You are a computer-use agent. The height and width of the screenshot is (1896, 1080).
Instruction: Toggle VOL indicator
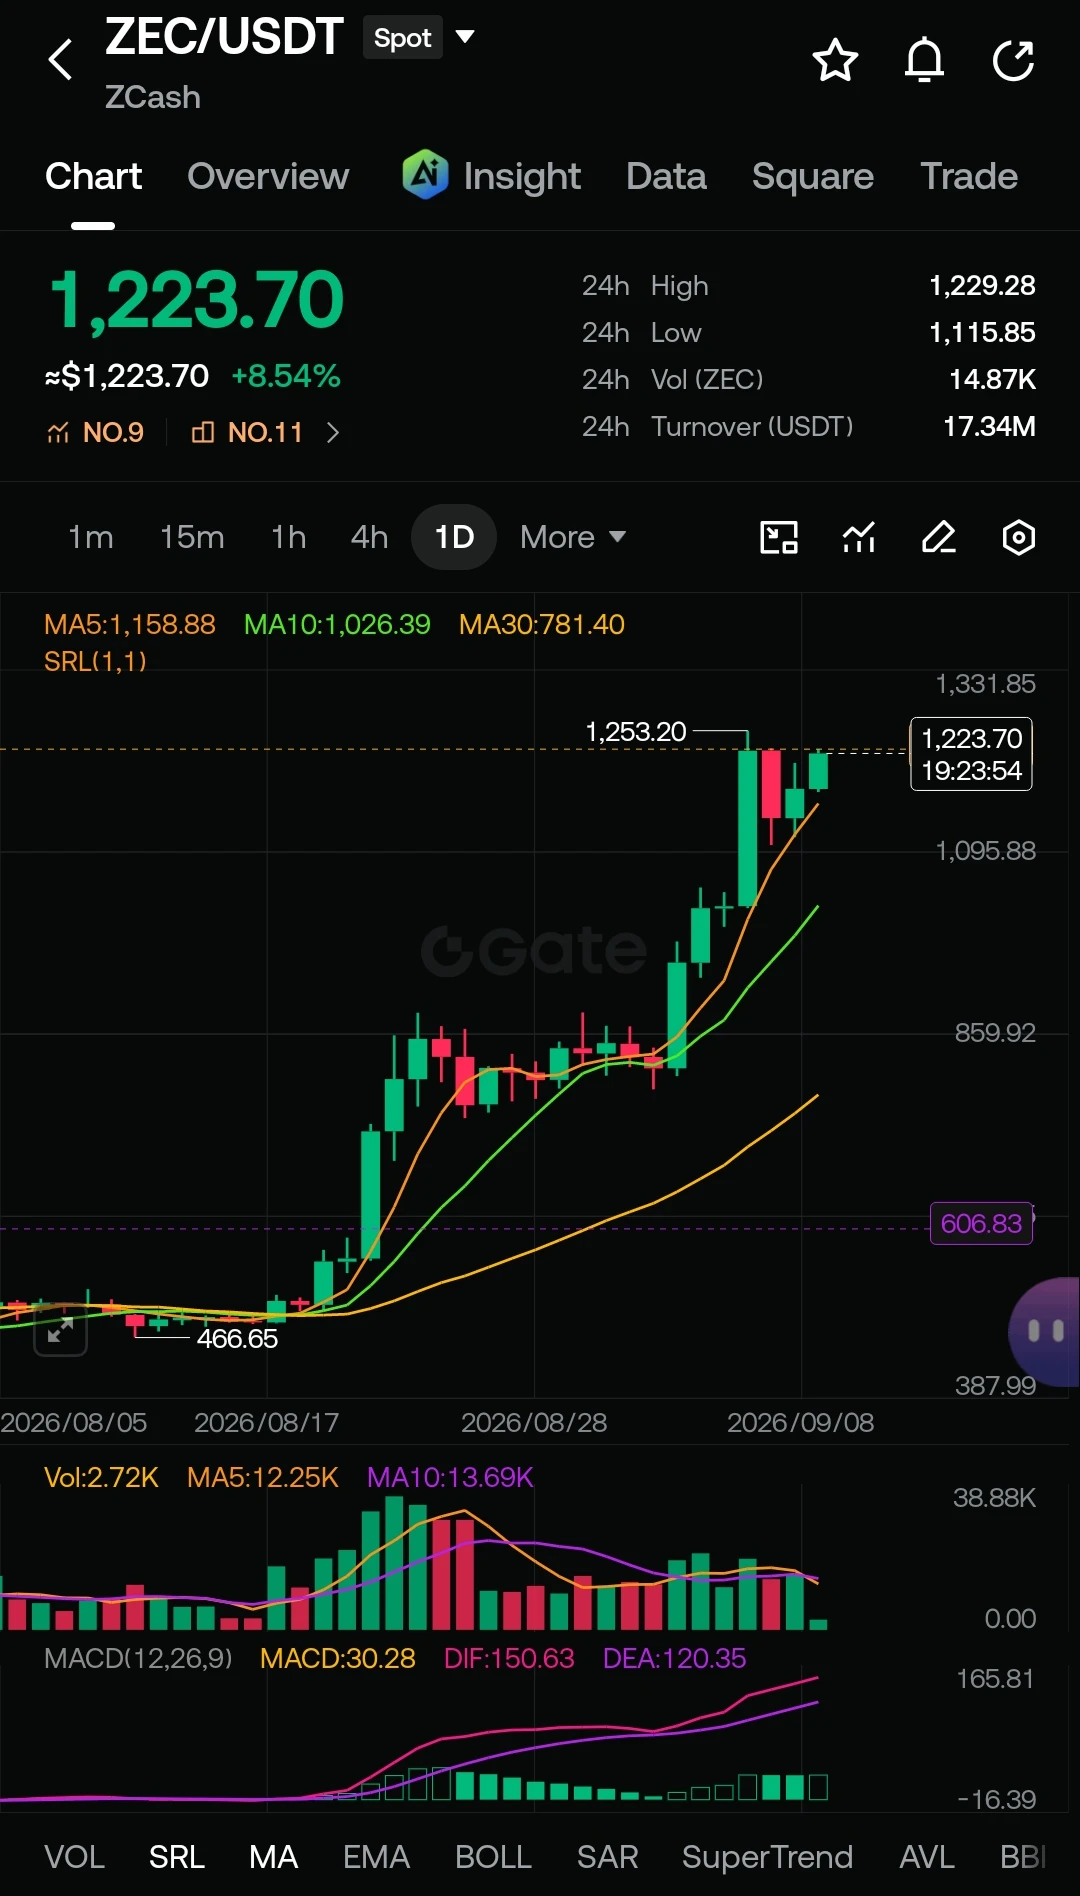point(74,1857)
